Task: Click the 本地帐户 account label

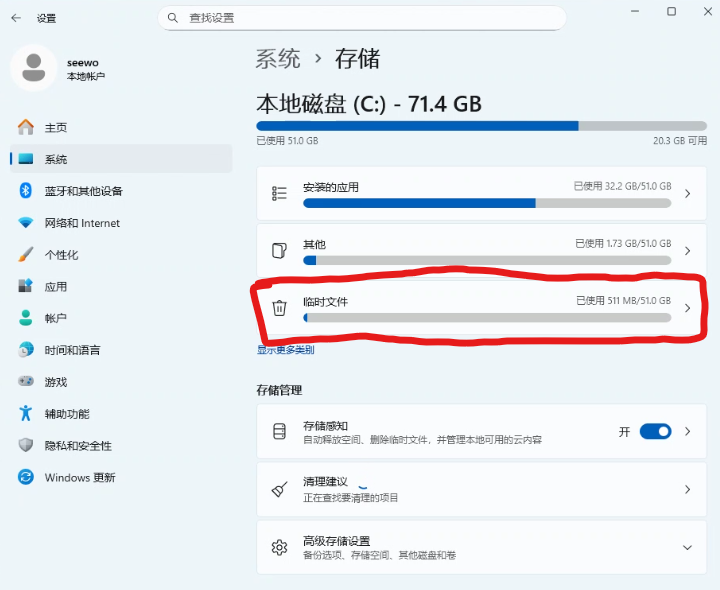Action: [86, 76]
